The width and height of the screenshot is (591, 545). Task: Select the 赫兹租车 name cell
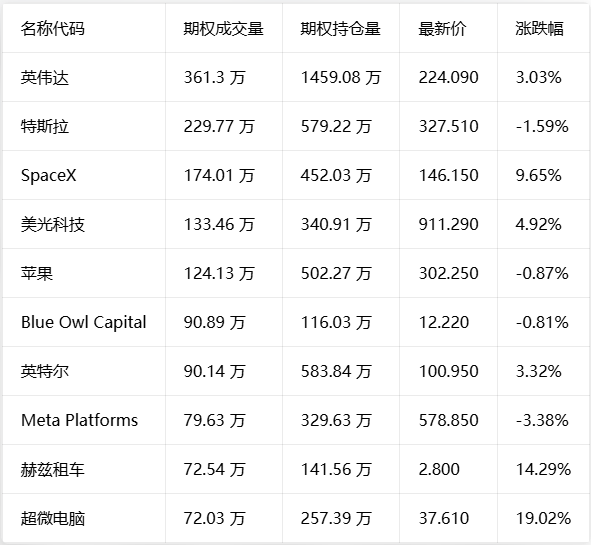(53, 469)
